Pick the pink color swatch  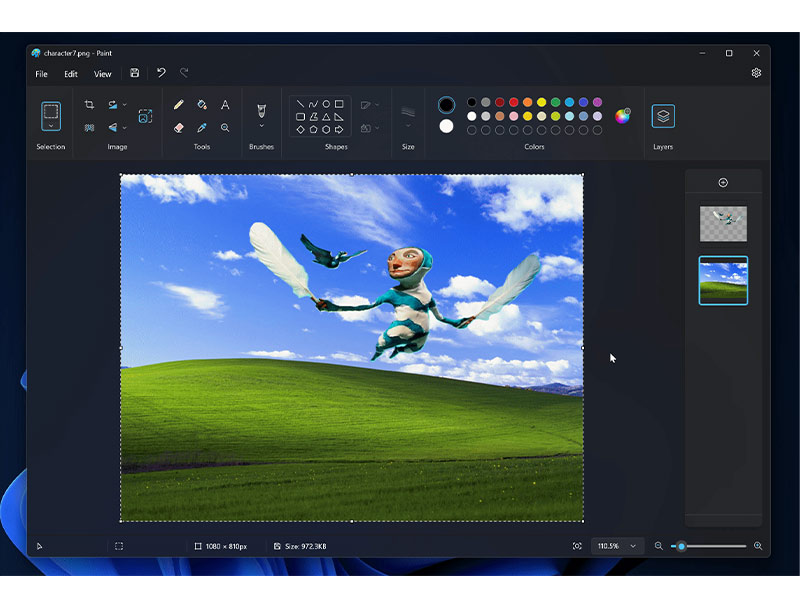click(514, 116)
